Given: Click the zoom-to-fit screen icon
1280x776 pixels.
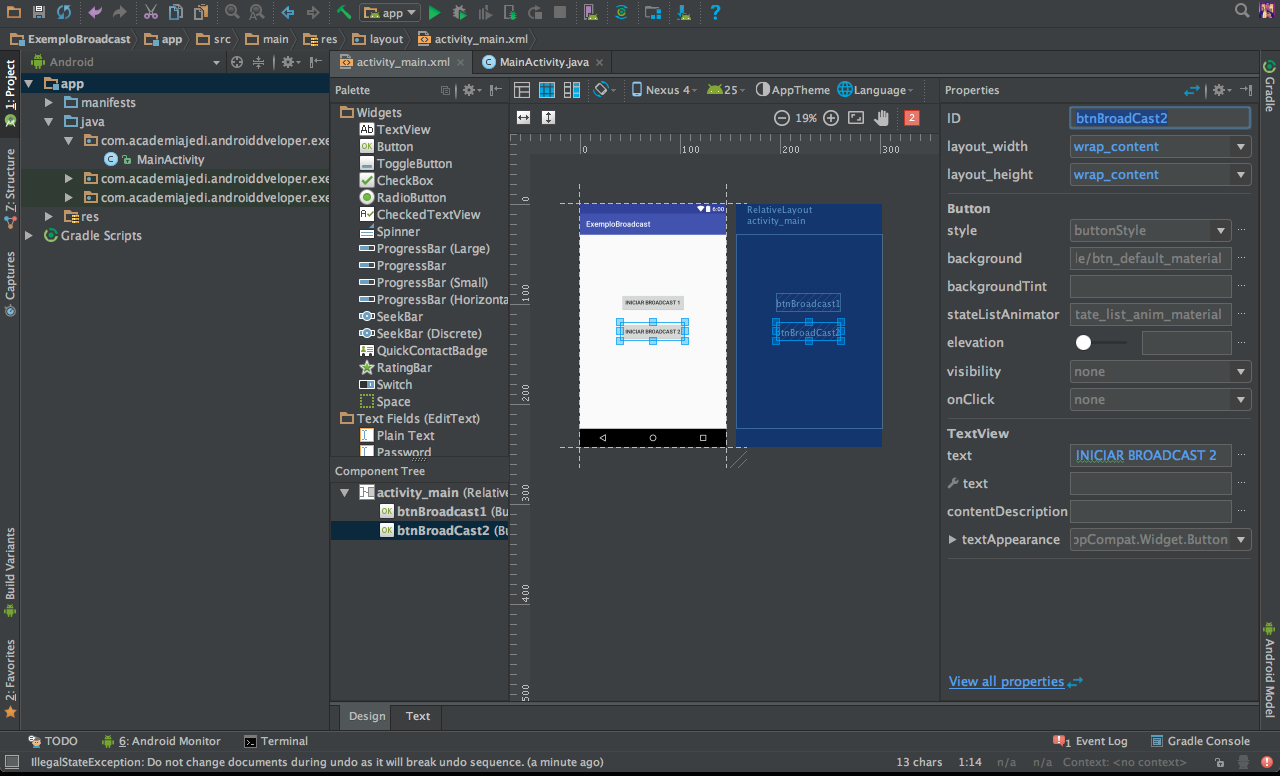Looking at the screenshot, I should click(x=856, y=118).
